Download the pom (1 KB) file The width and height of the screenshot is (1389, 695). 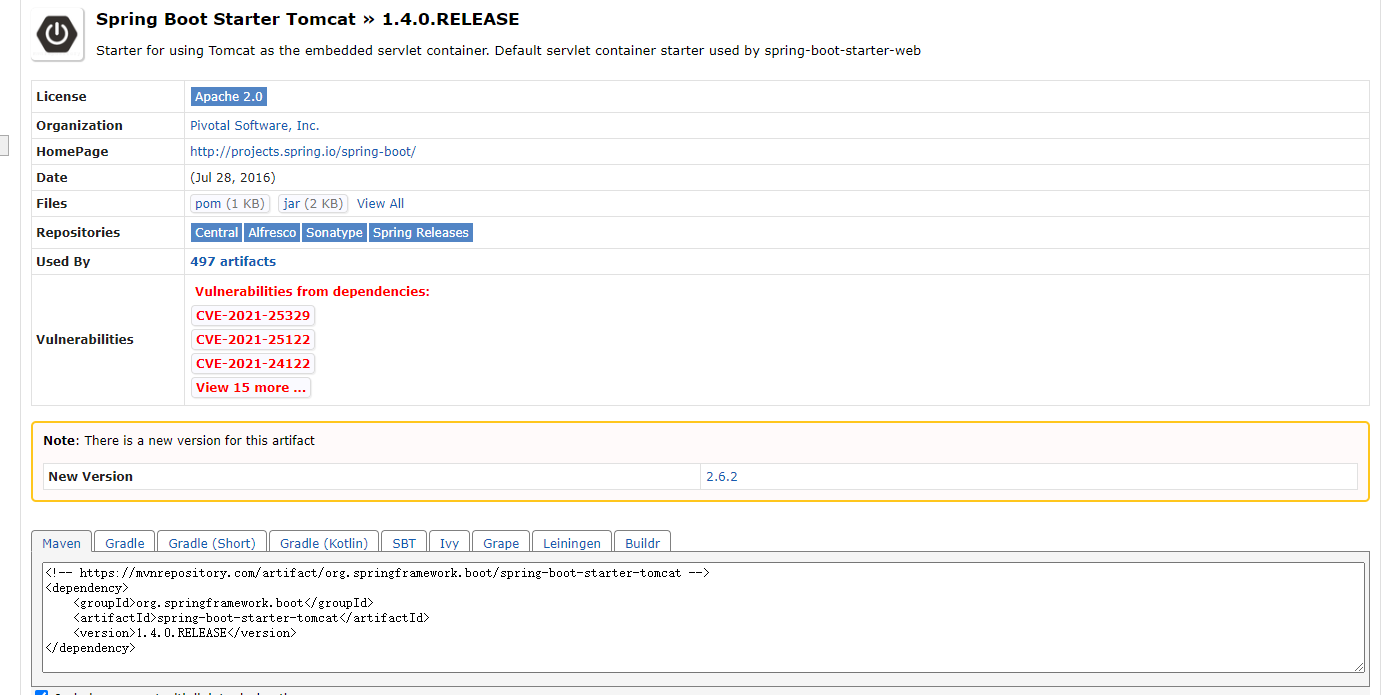click(x=231, y=204)
